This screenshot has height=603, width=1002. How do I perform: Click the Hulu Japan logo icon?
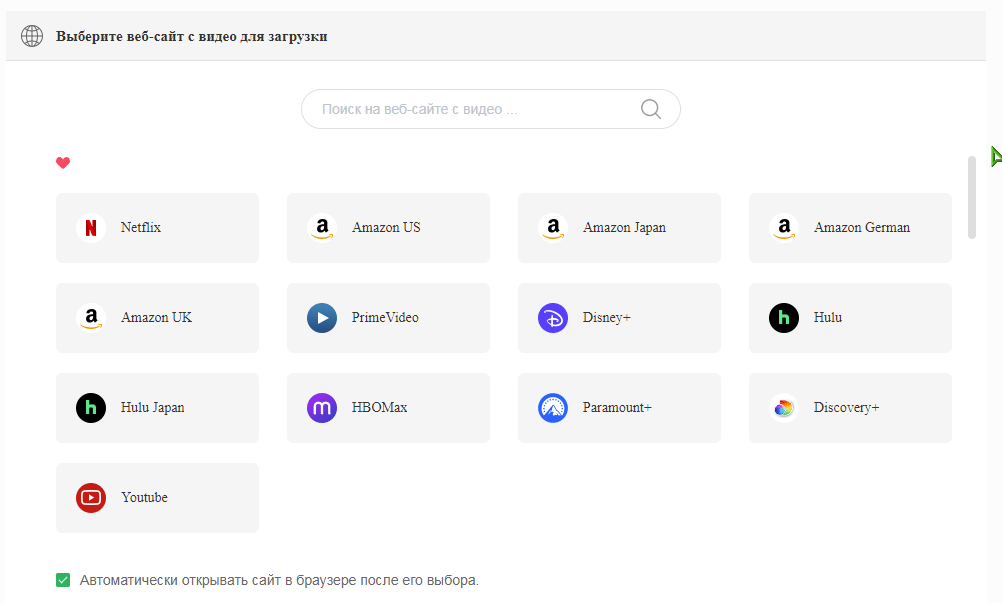coord(91,408)
